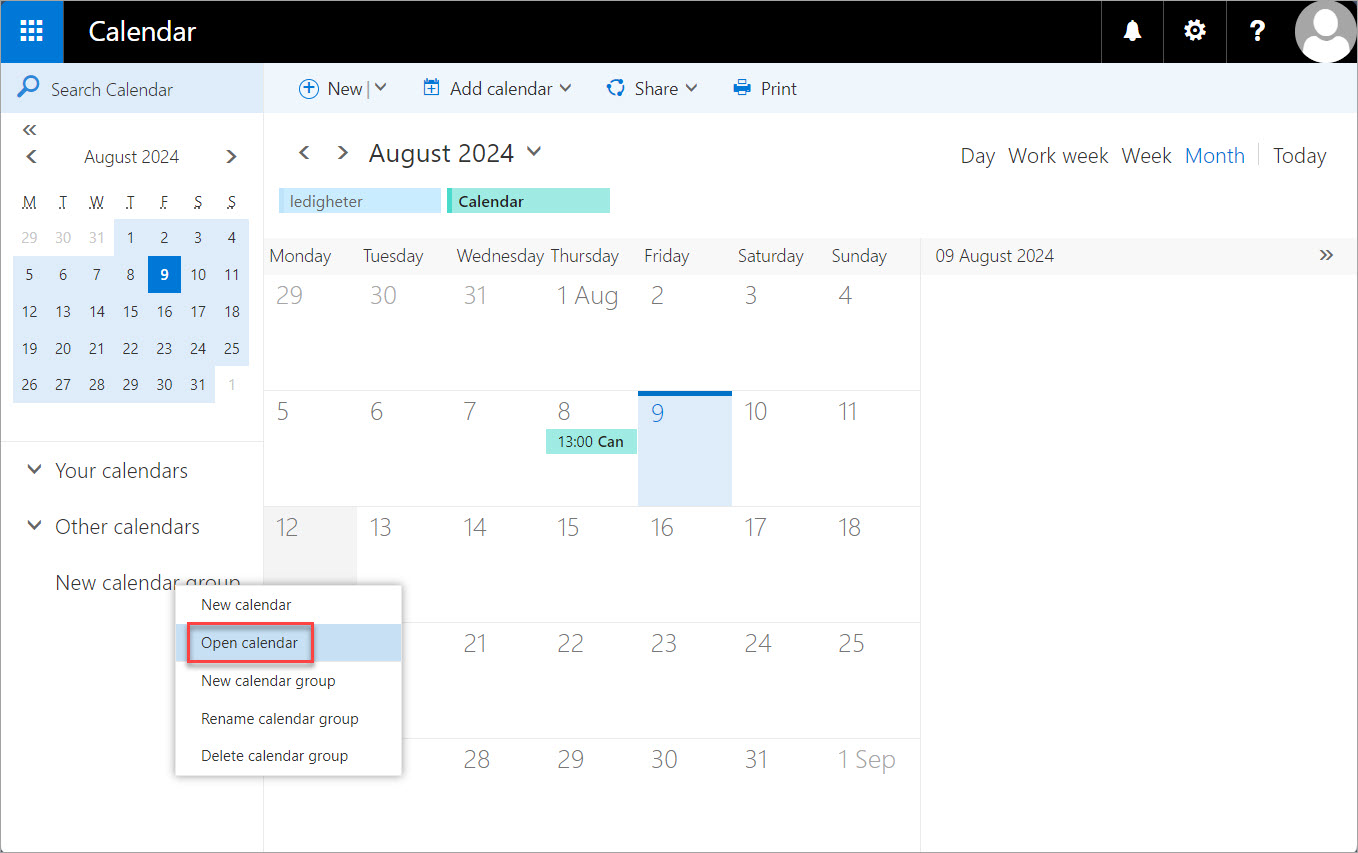Click the Other calendars label

(x=127, y=526)
